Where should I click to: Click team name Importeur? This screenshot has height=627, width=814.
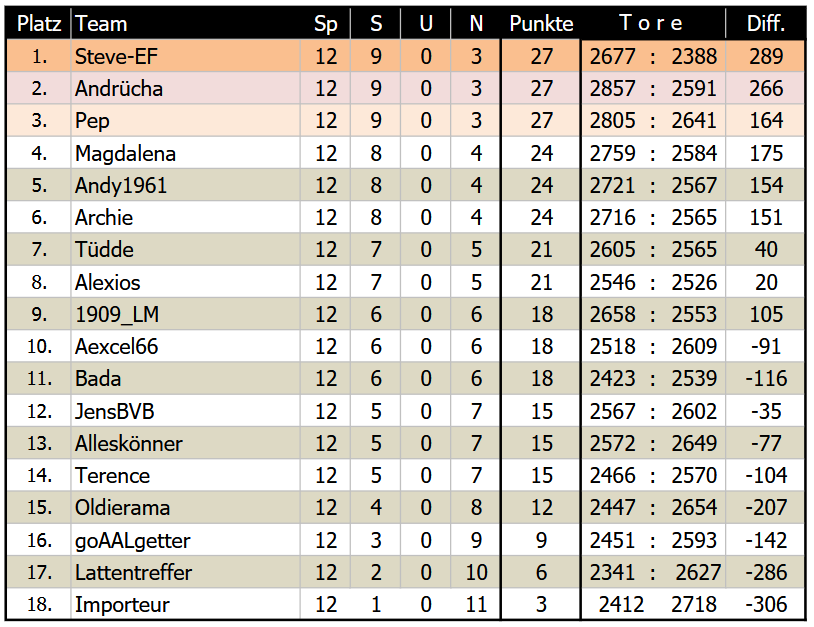pos(122,605)
